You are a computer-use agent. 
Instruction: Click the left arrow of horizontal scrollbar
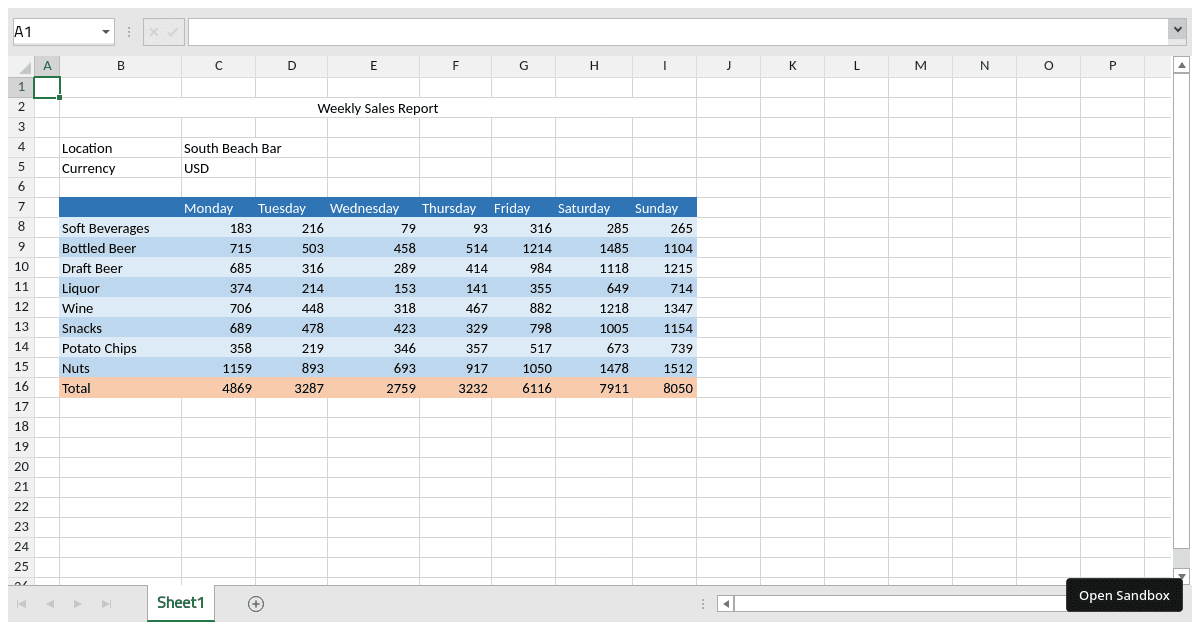(x=724, y=603)
